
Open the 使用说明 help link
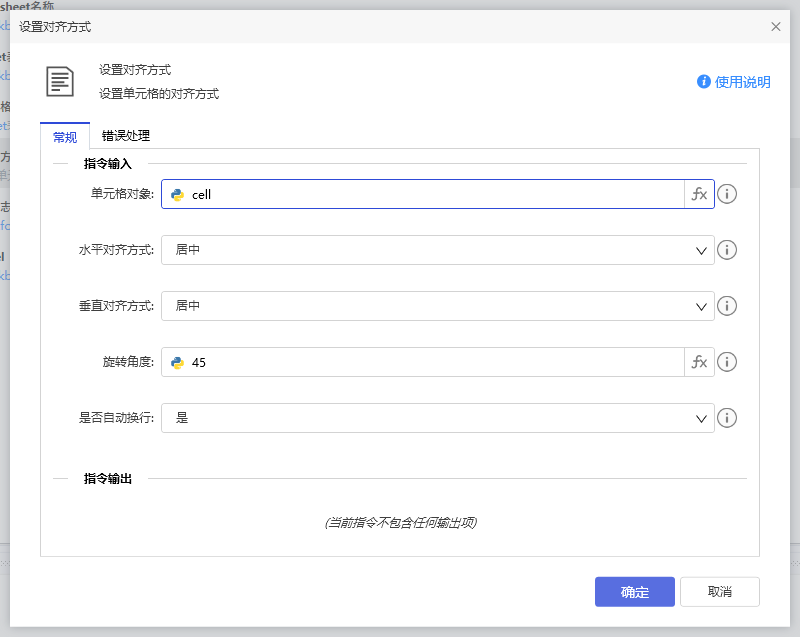734,82
